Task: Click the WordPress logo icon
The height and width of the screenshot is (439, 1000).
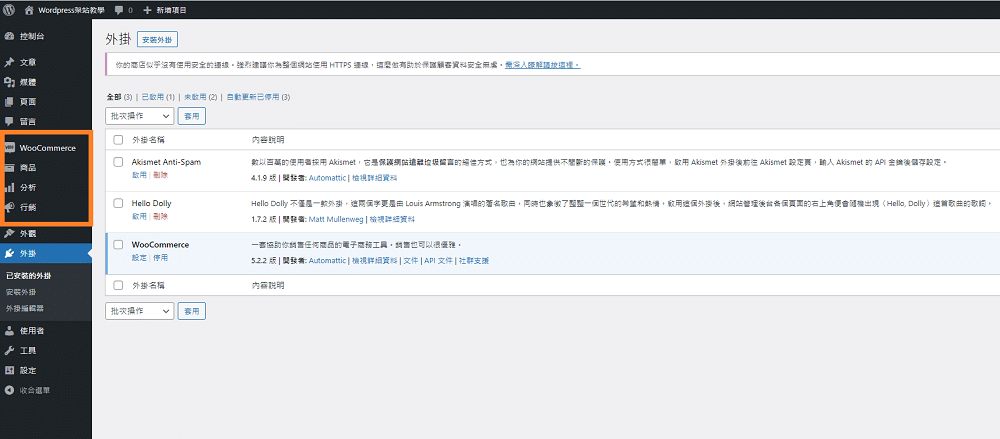Action: coord(10,10)
